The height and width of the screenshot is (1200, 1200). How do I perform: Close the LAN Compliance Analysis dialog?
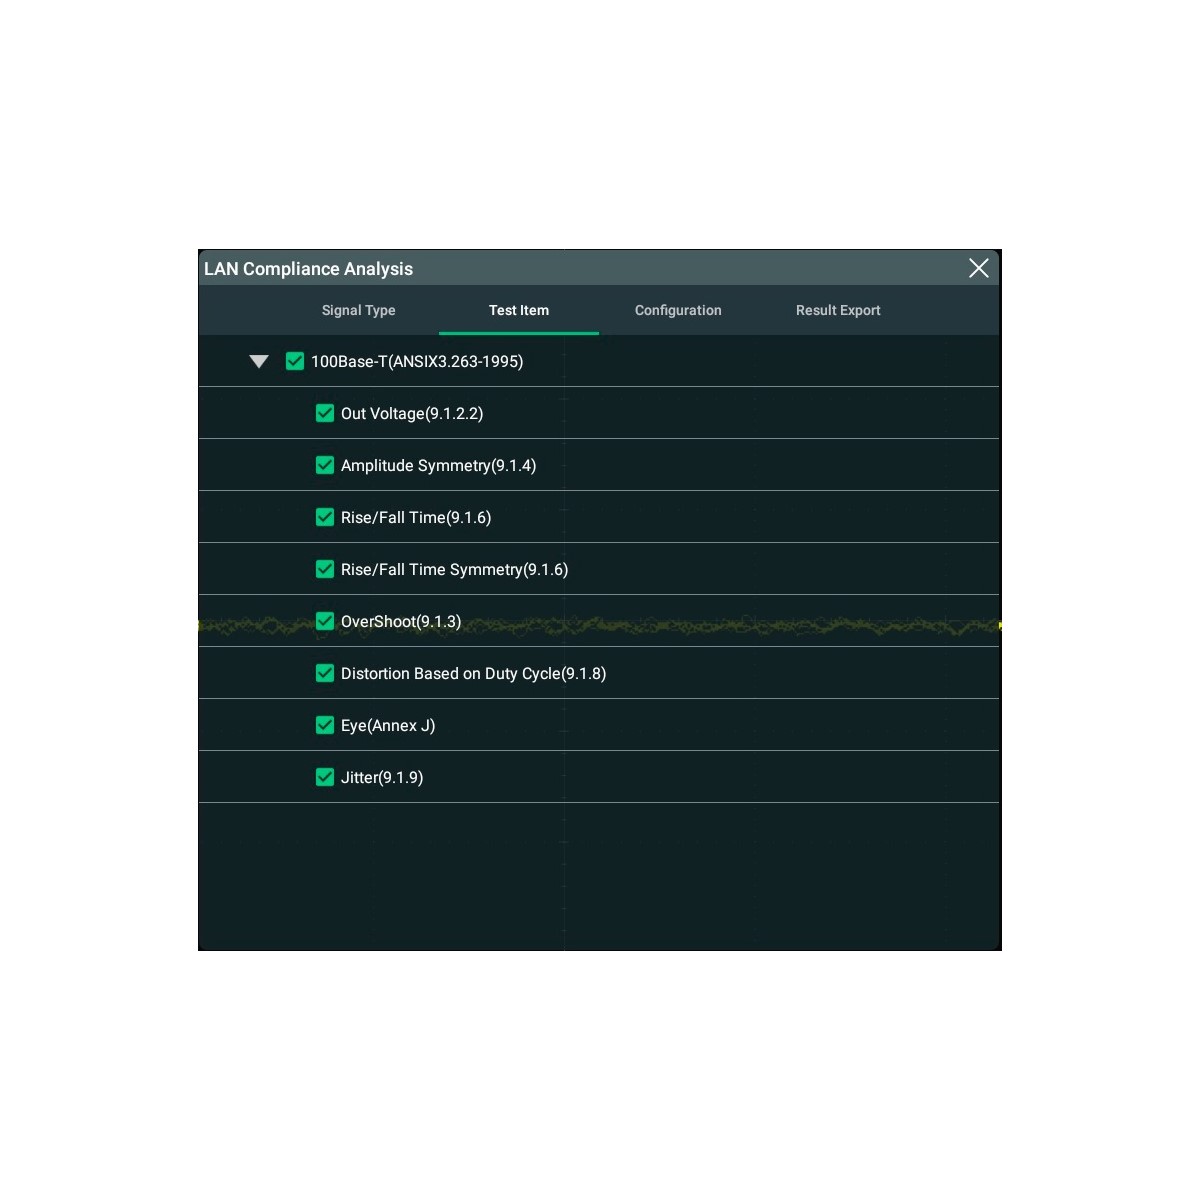point(978,268)
